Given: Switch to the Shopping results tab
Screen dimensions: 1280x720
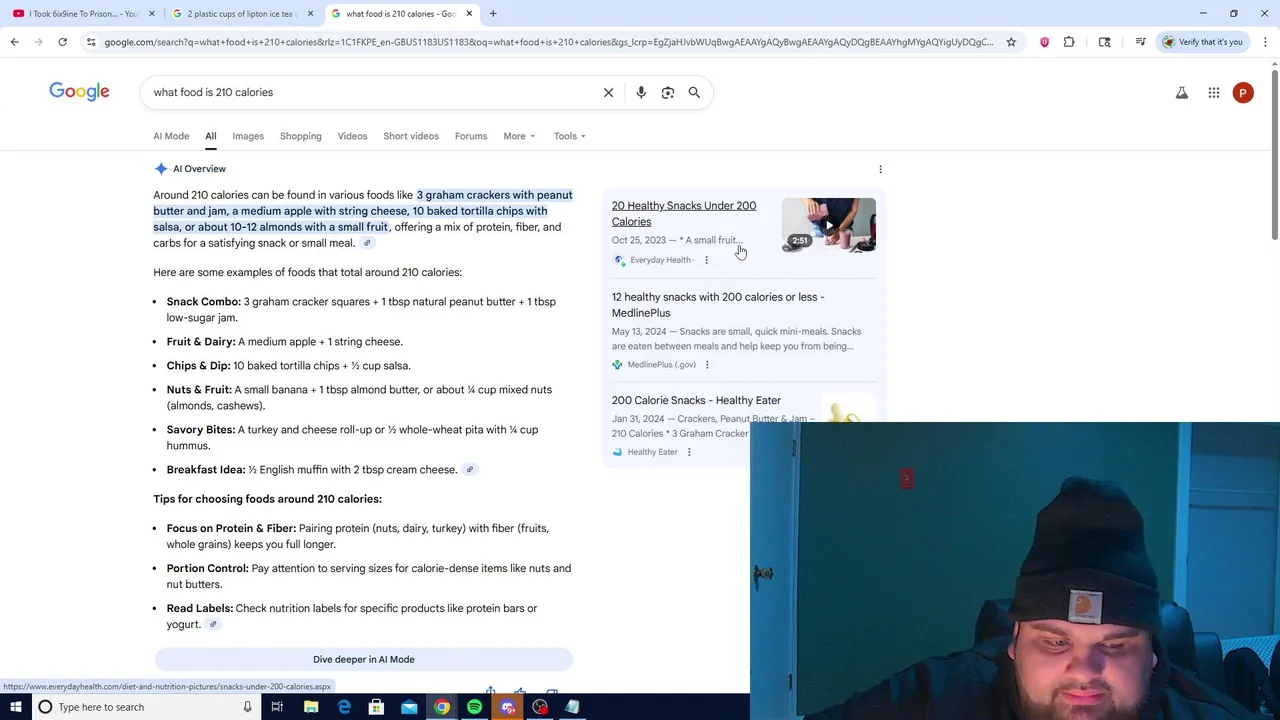Looking at the screenshot, I should pos(301,136).
